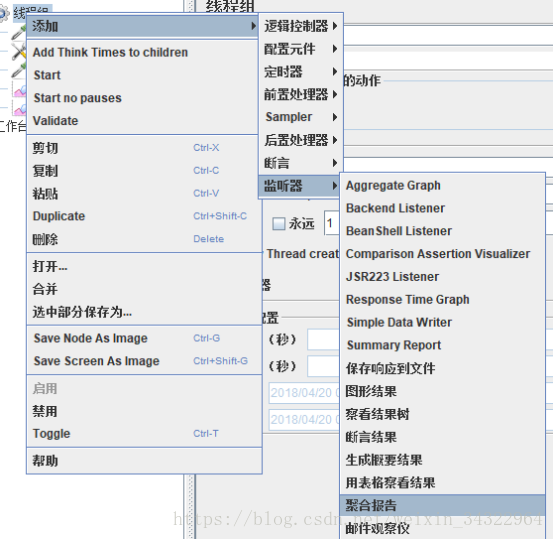The width and height of the screenshot is (554, 539).
Task: Select 剪切 (Cut) option
Action: (x=144, y=148)
